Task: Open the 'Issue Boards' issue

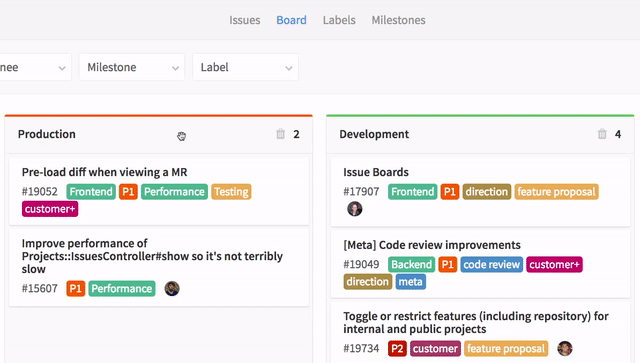Action: (x=376, y=172)
